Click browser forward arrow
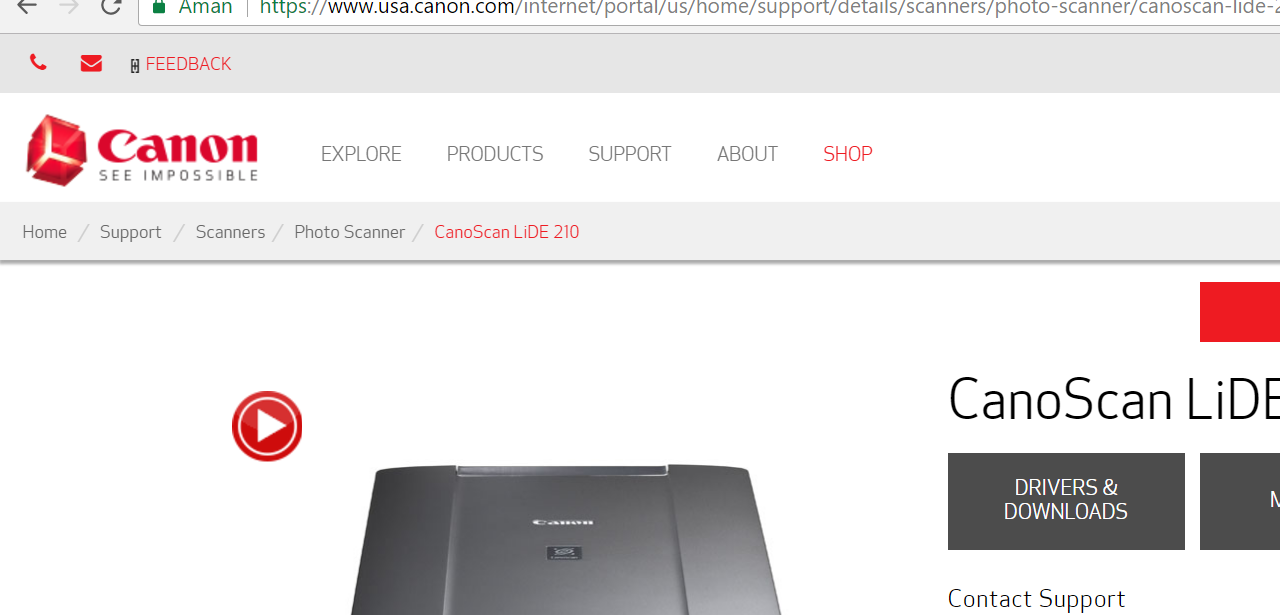This screenshot has height=615, width=1280. (69, 7)
